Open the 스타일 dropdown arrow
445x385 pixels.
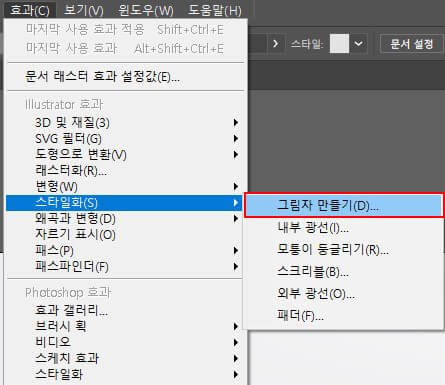coord(359,44)
